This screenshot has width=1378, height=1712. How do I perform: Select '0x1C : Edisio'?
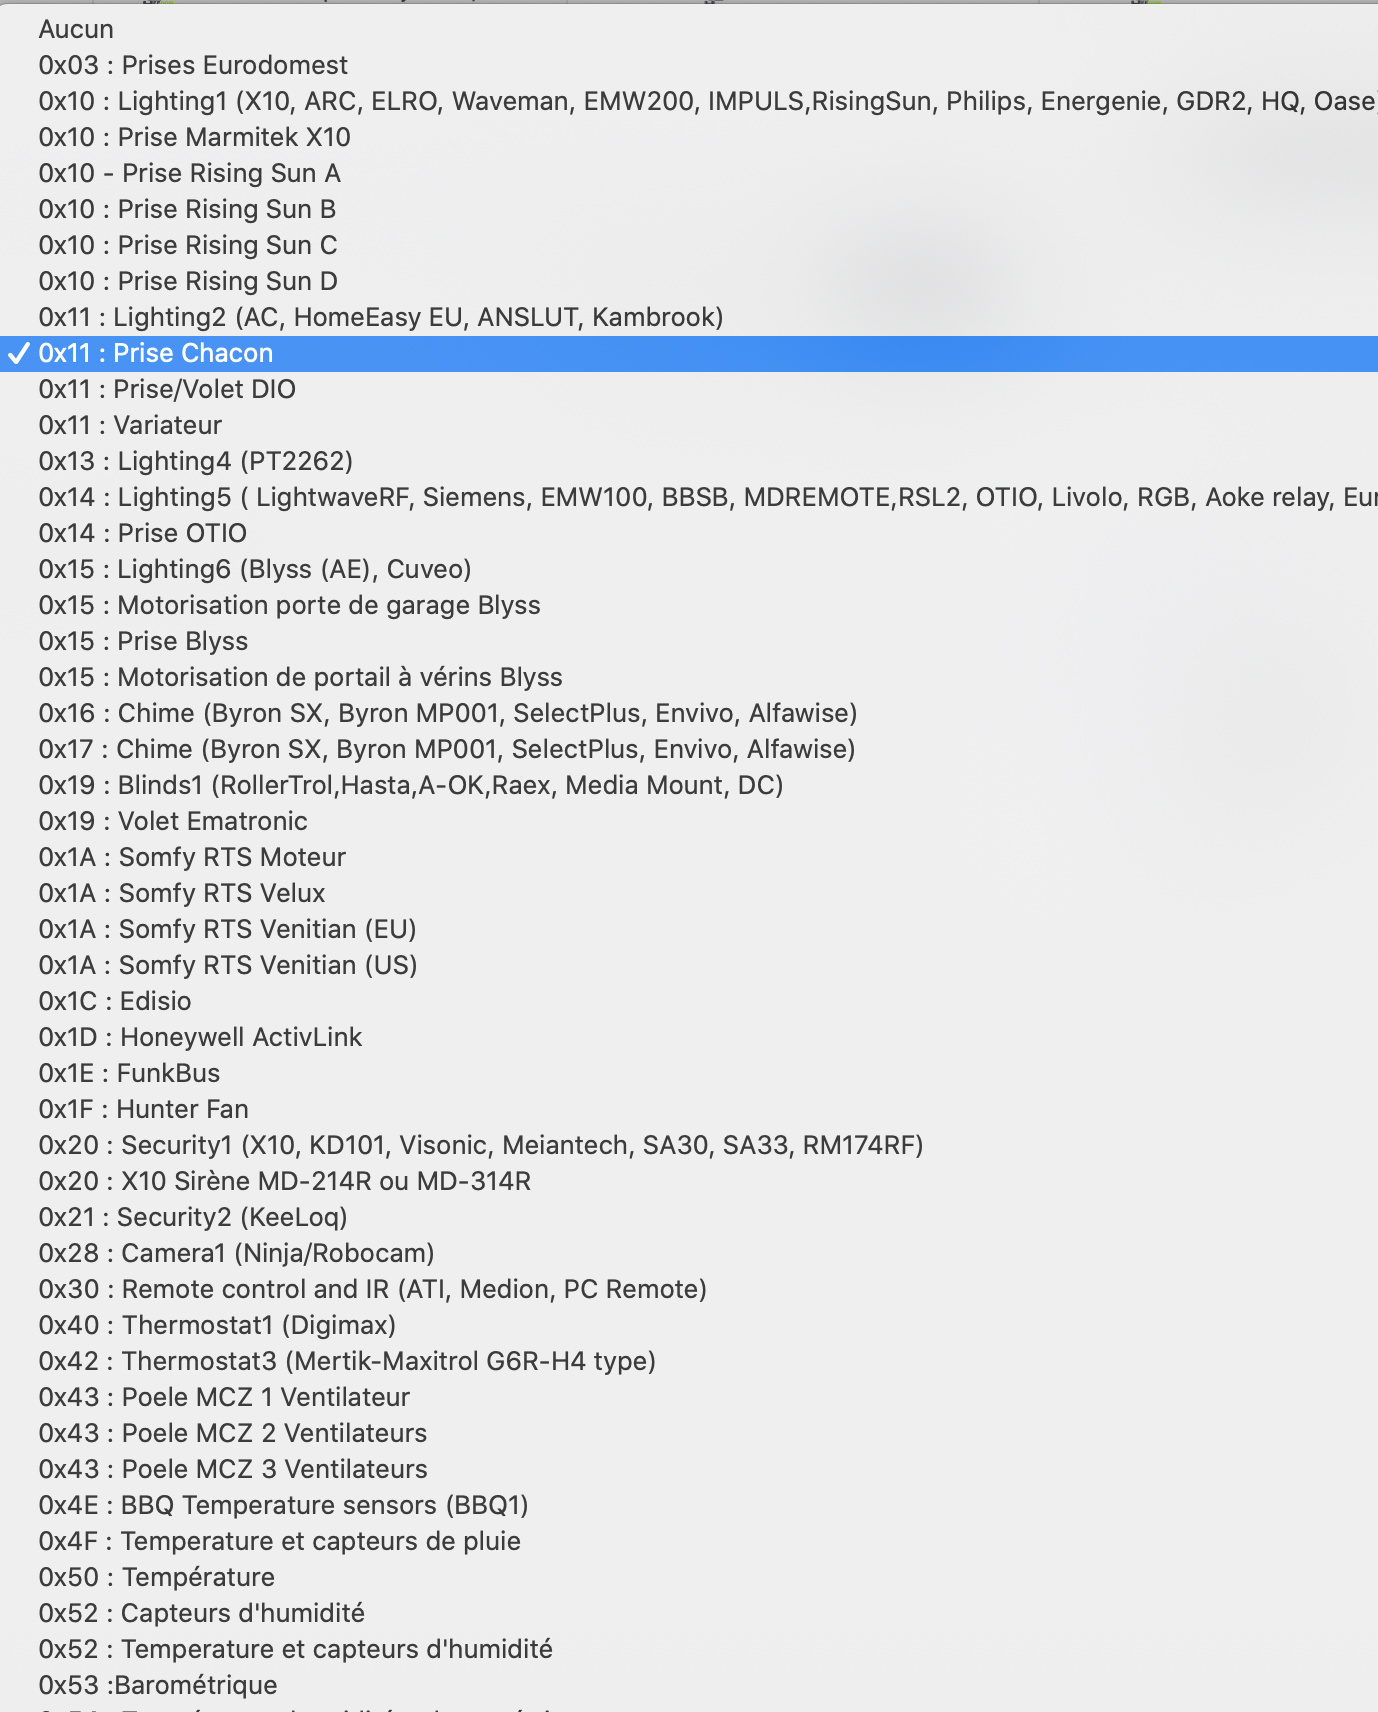pyautogui.click(x=689, y=1001)
